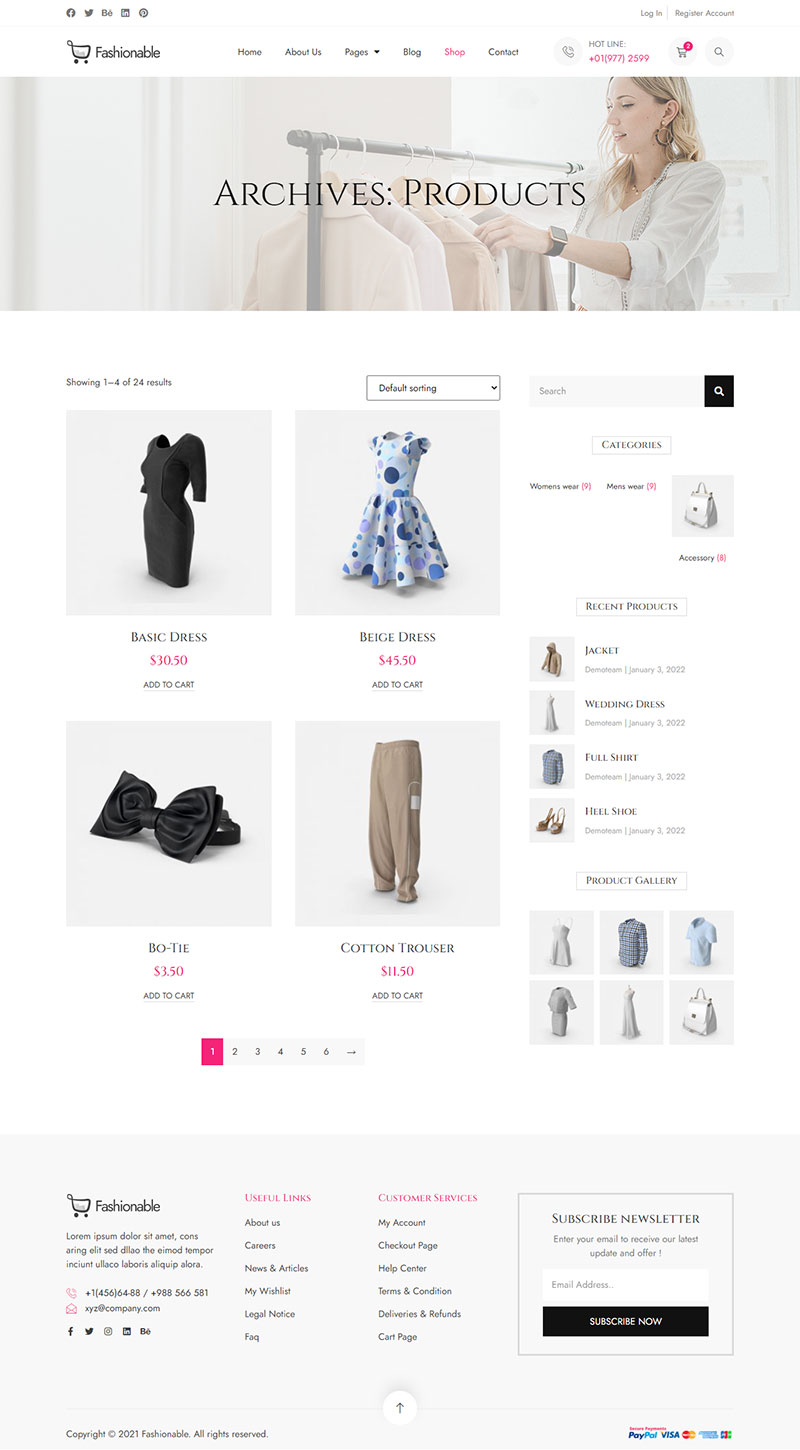Image resolution: width=800 pixels, height=1450 pixels.
Task: Open the footer Instagram icon
Action: [108, 1331]
